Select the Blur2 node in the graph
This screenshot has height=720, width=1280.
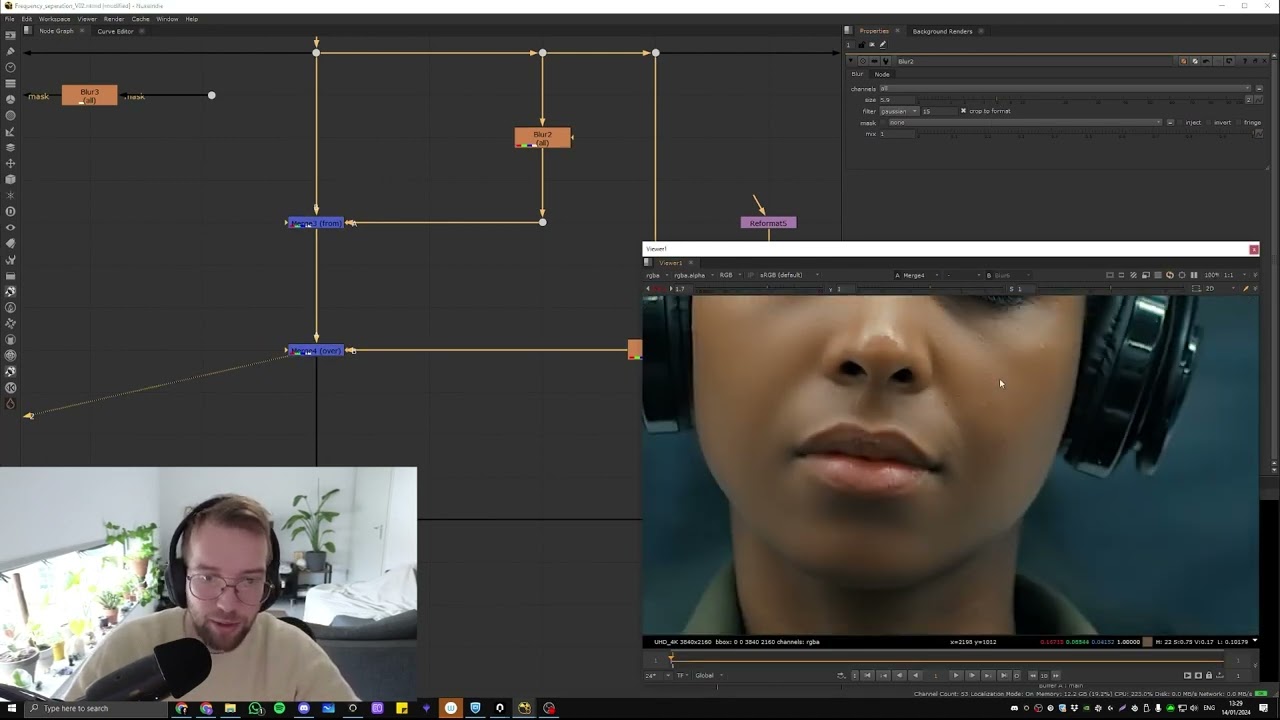[542, 138]
